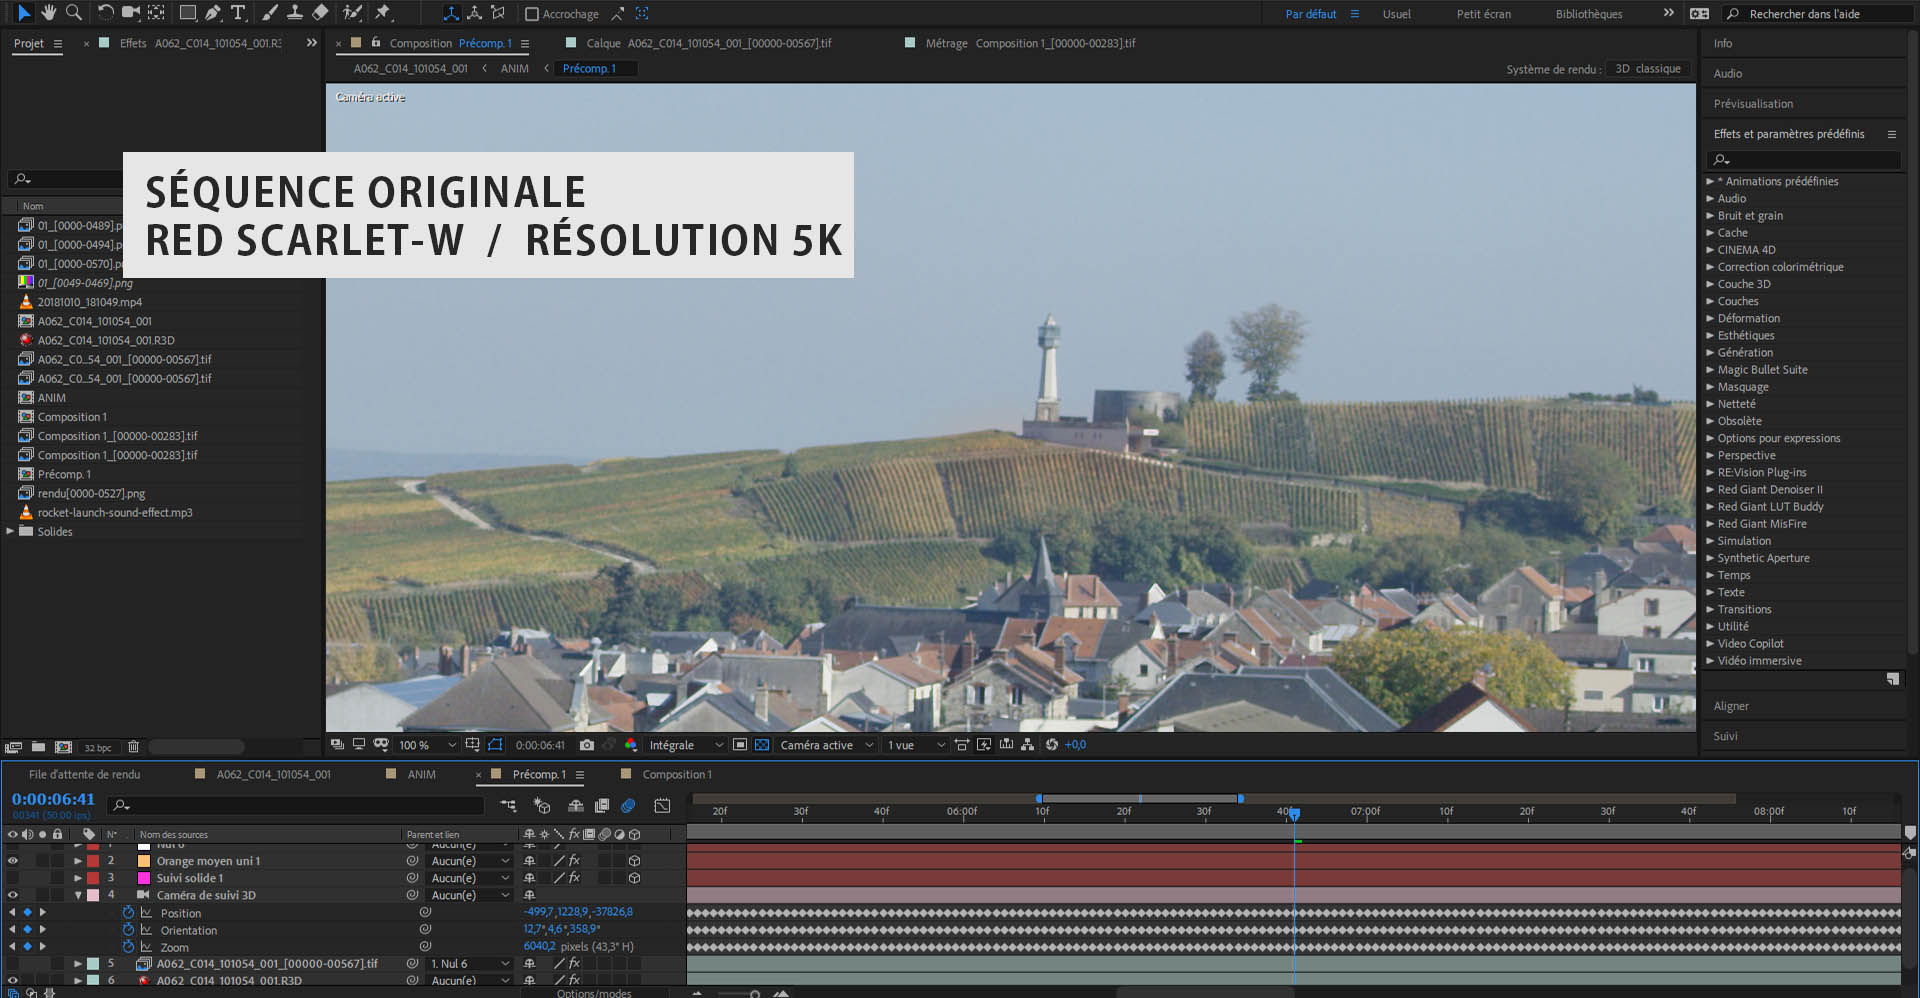Screen dimensions: 1920x998
Task: Delete selected project item trash icon
Action: click(133, 747)
